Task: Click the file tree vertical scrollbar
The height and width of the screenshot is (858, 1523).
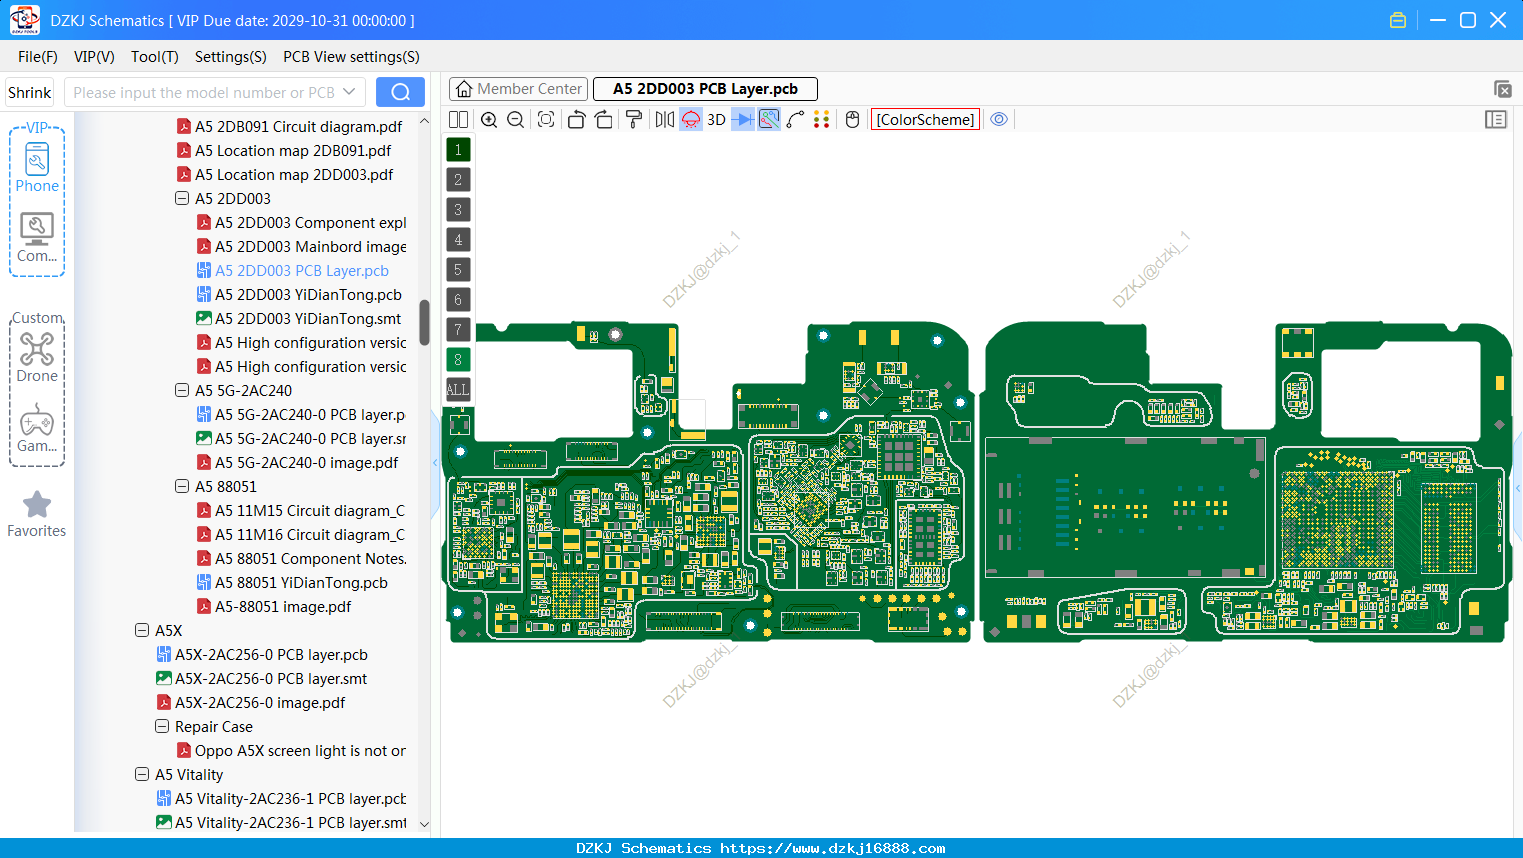Action: pyautogui.click(x=424, y=322)
